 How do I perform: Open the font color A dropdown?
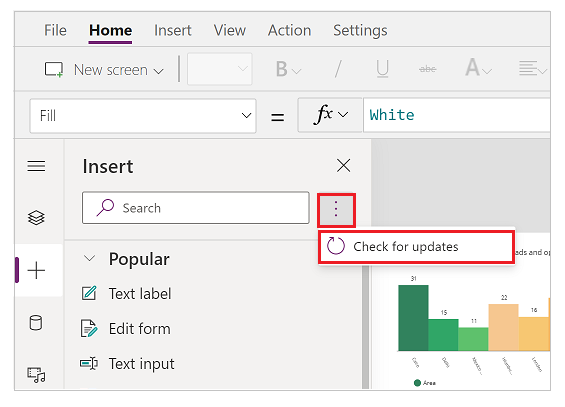pyautogui.click(x=478, y=68)
